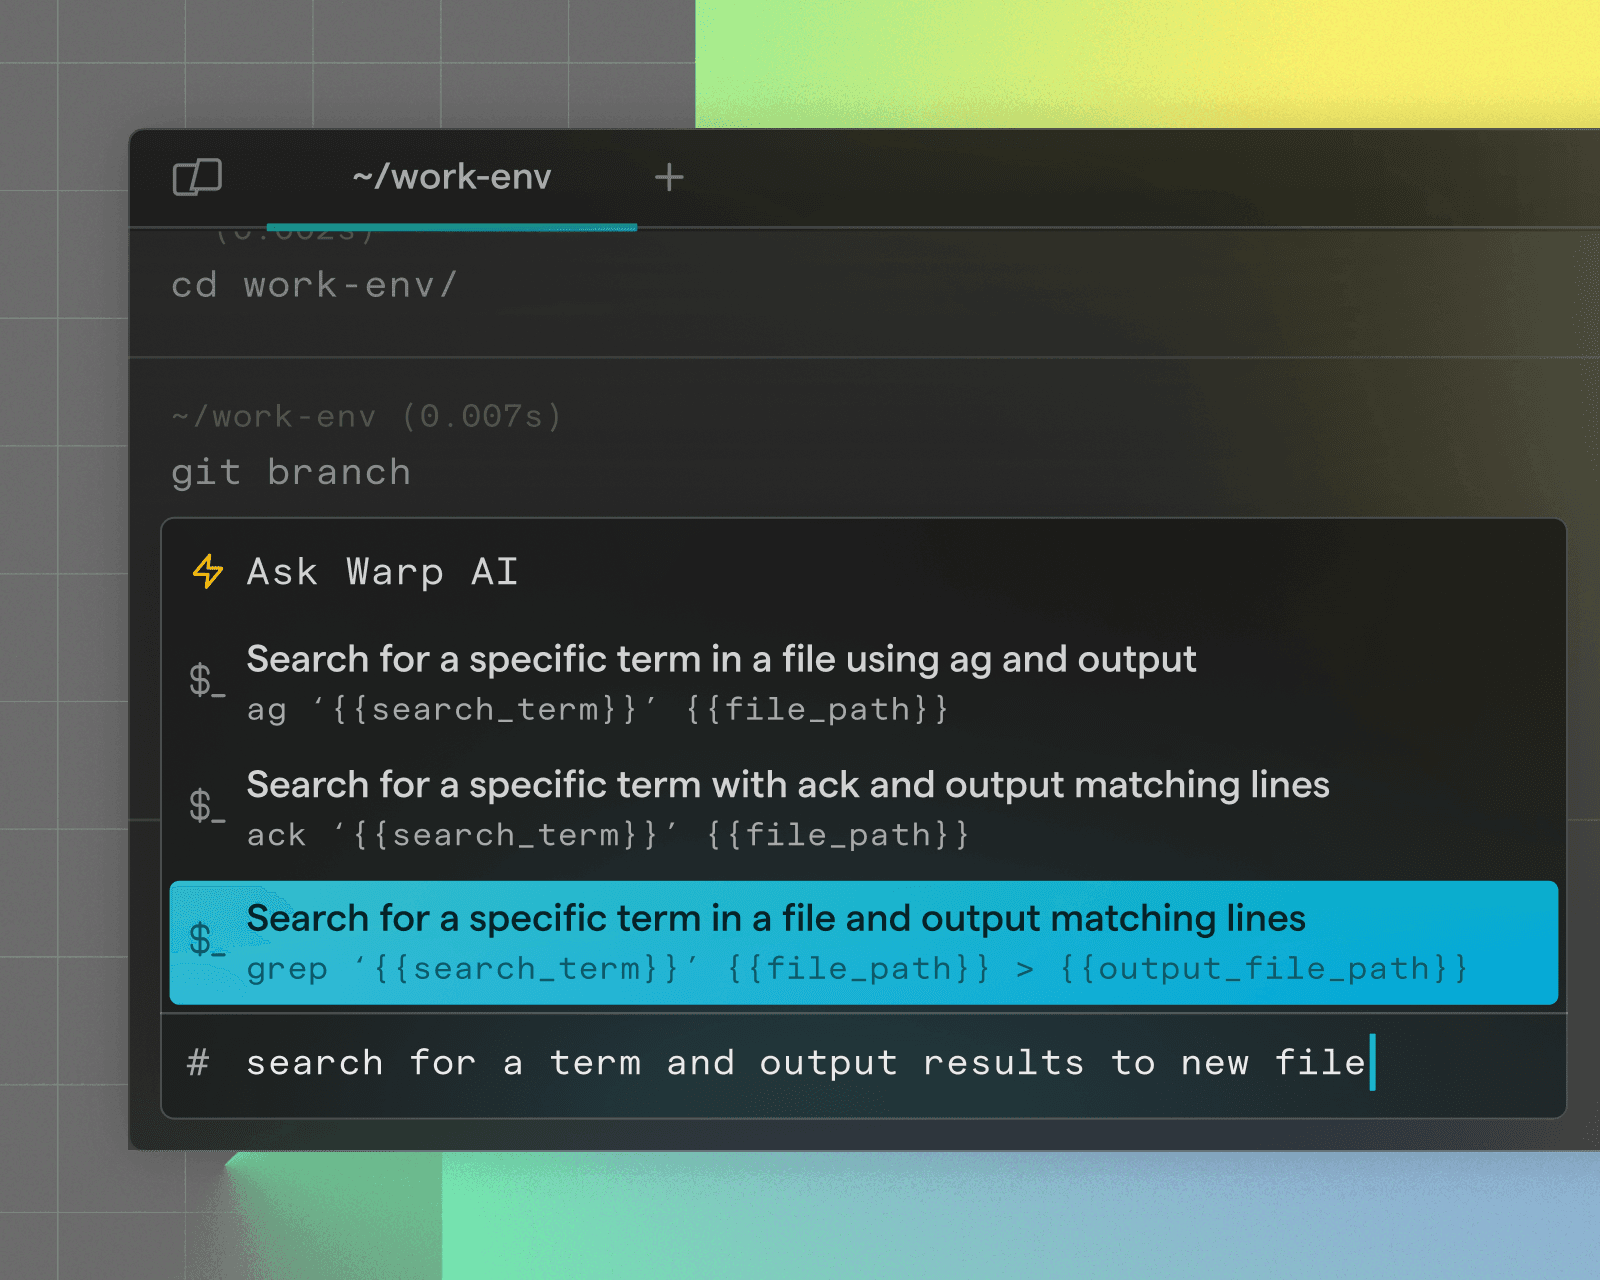Click the window management icon beside the tab bar
The width and height of the screenshot is (1600, 1280).
(x=197, y=177)
